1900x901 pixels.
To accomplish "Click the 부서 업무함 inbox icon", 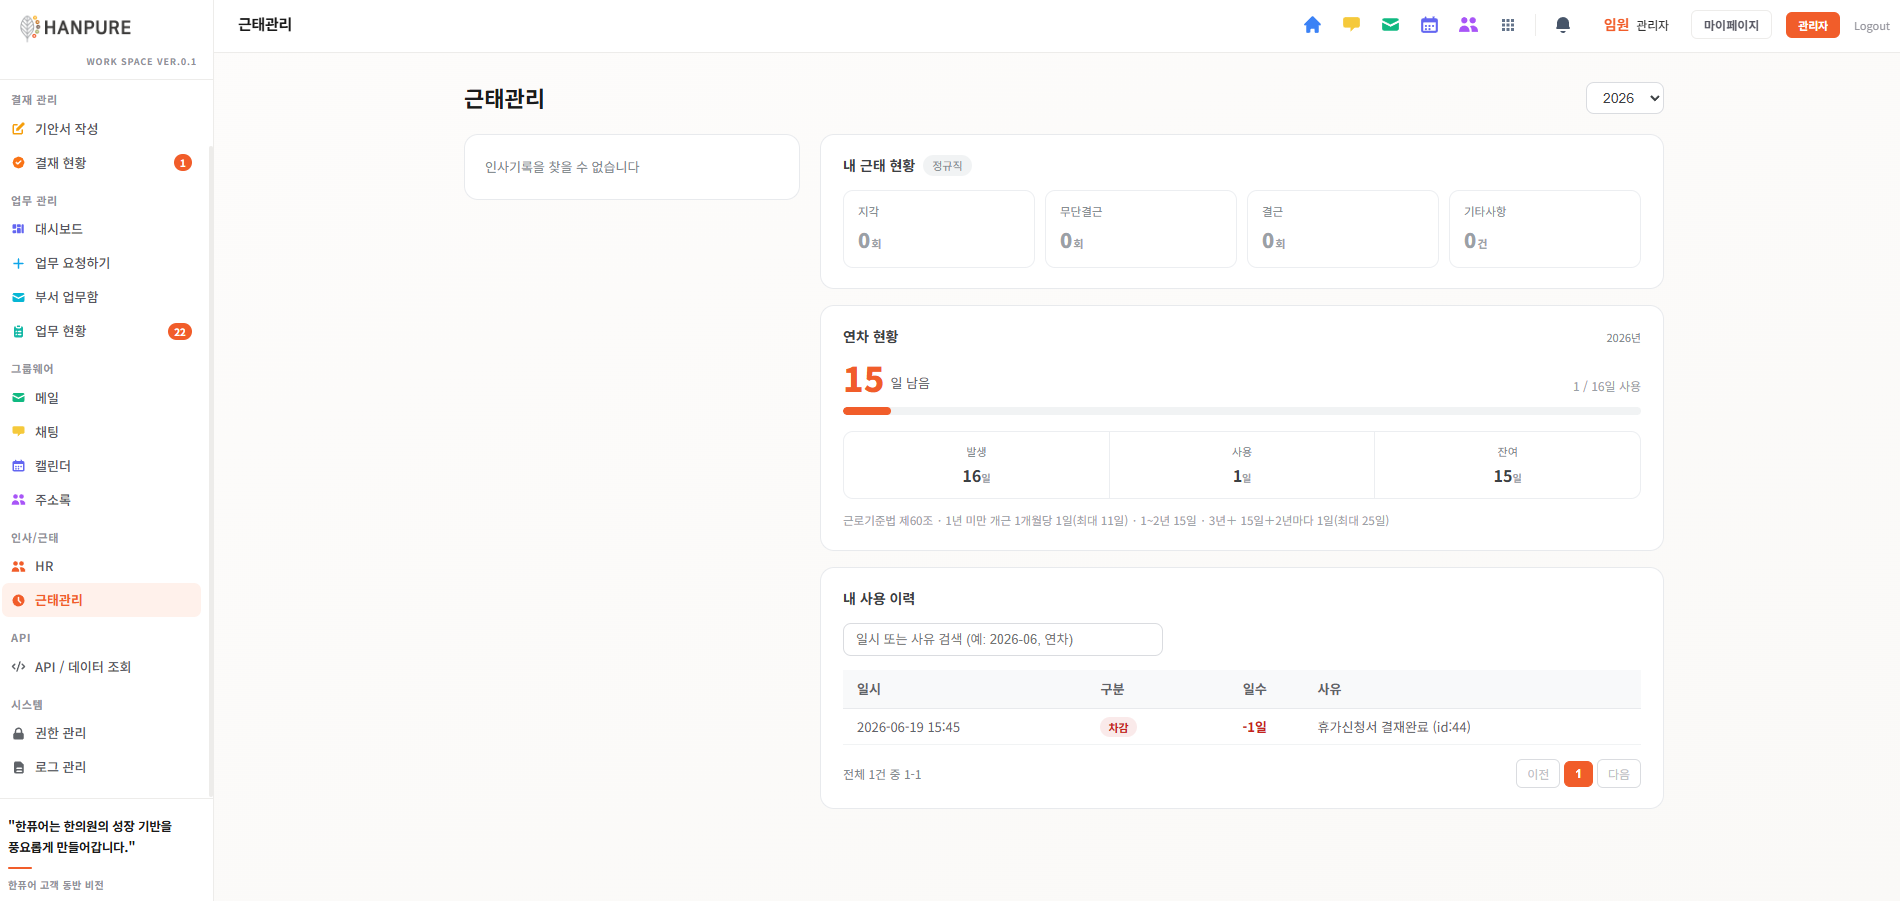I will coord(18,297).
